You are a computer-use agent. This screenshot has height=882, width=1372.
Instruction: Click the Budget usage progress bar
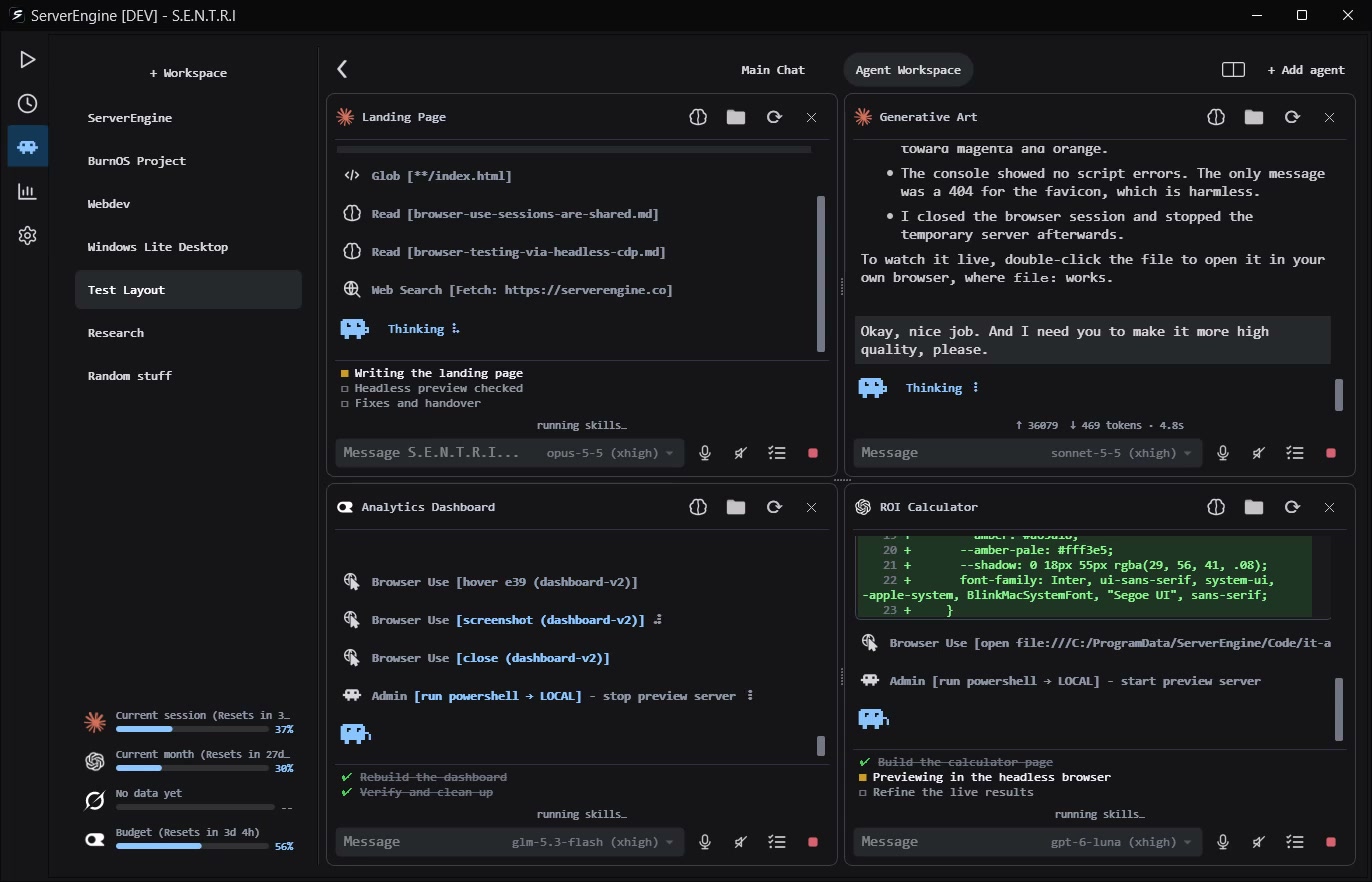pyautogui.click(x=195, y=846)
